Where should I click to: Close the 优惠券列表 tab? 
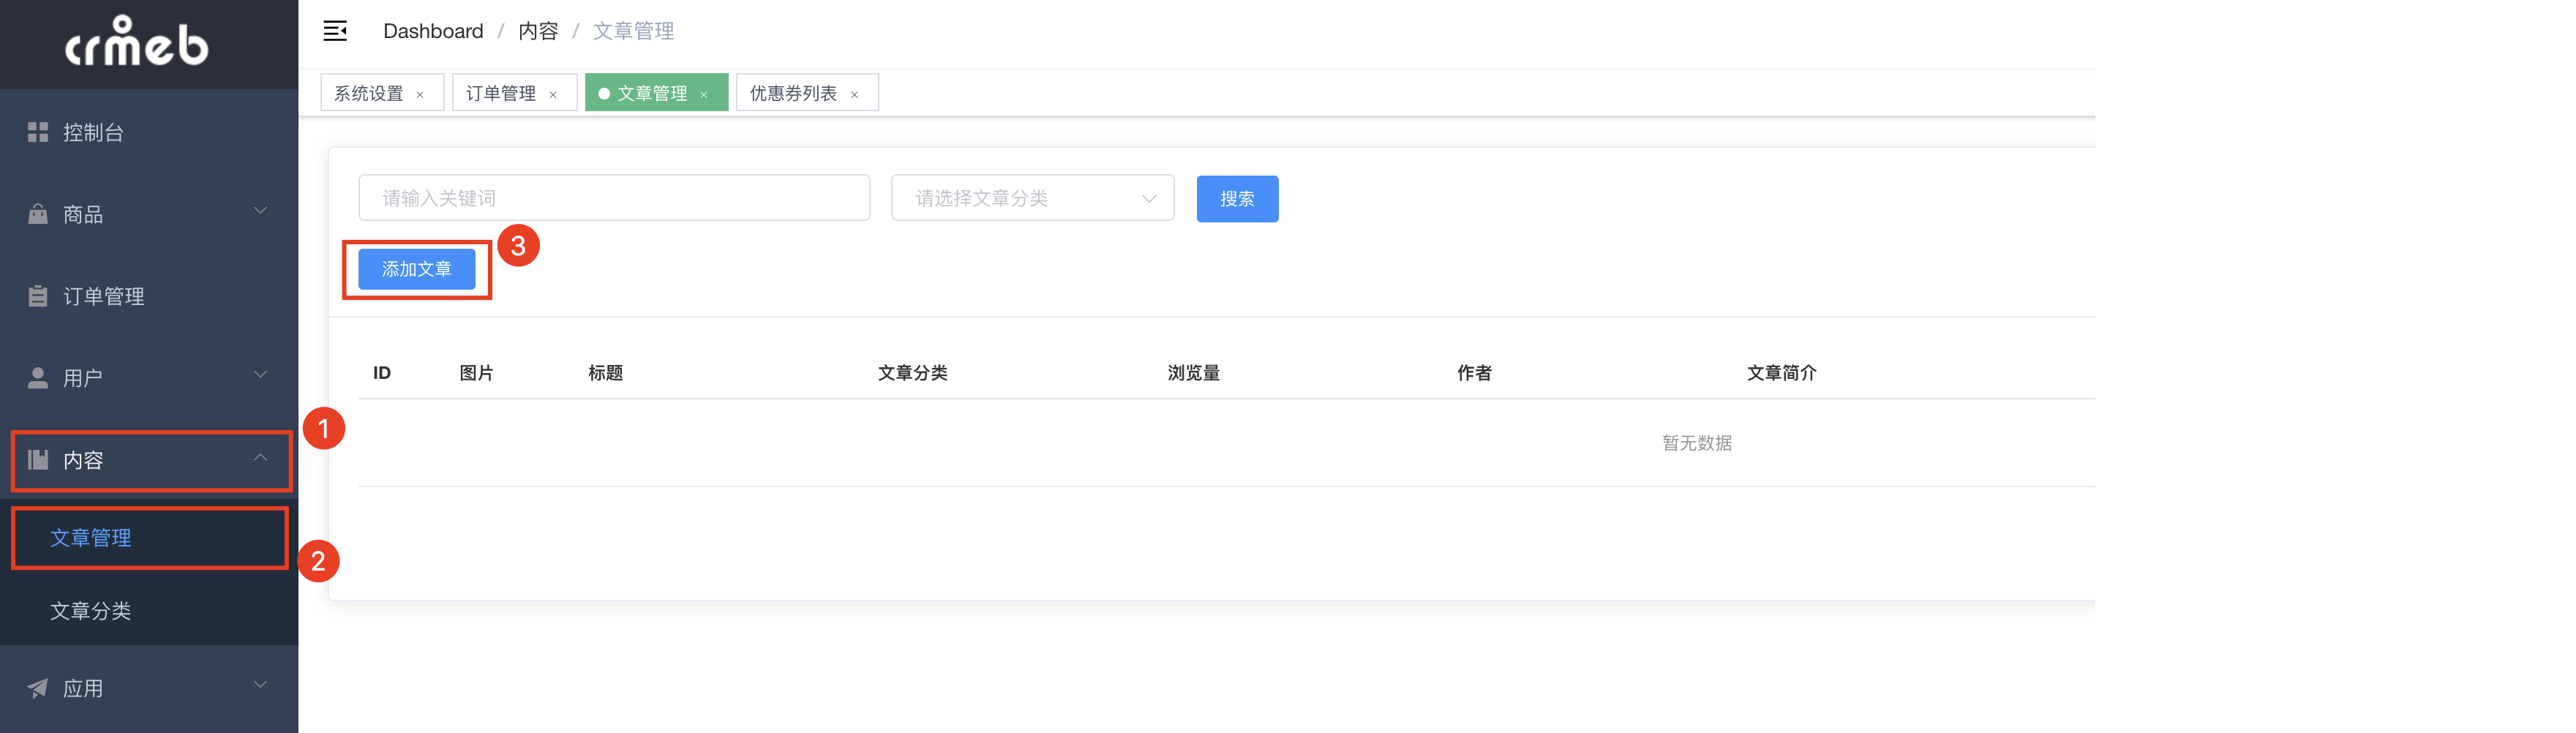854,94
